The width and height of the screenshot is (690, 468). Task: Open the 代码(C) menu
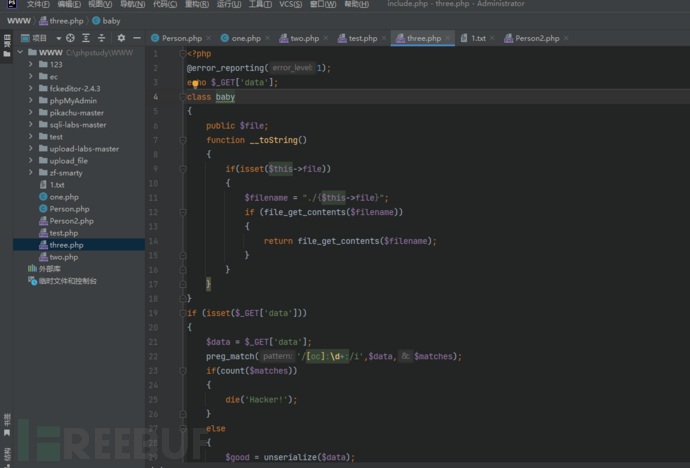(165, 4)
